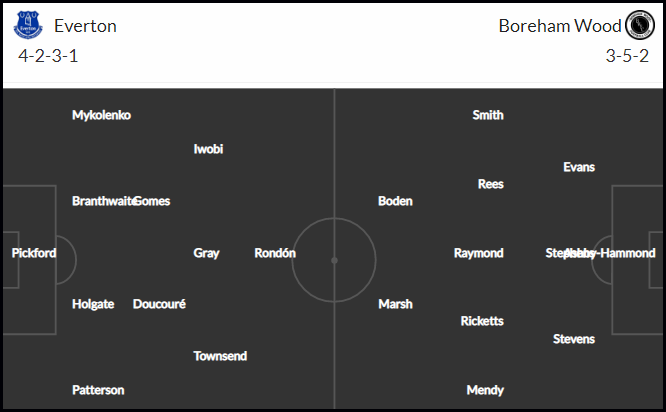Click on Townsend's name

[220, 356]
